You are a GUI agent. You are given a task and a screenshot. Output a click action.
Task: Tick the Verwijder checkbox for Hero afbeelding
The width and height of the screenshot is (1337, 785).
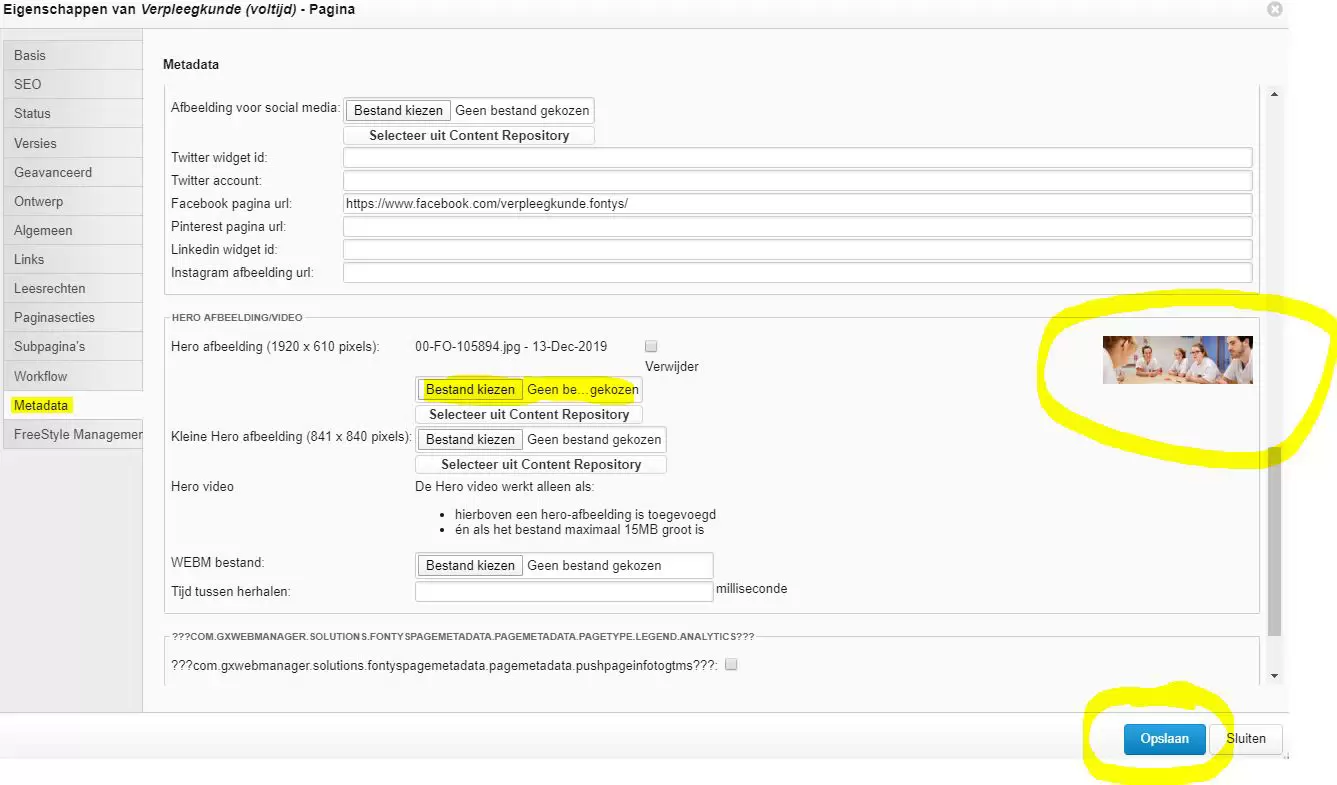pos(651,346)
